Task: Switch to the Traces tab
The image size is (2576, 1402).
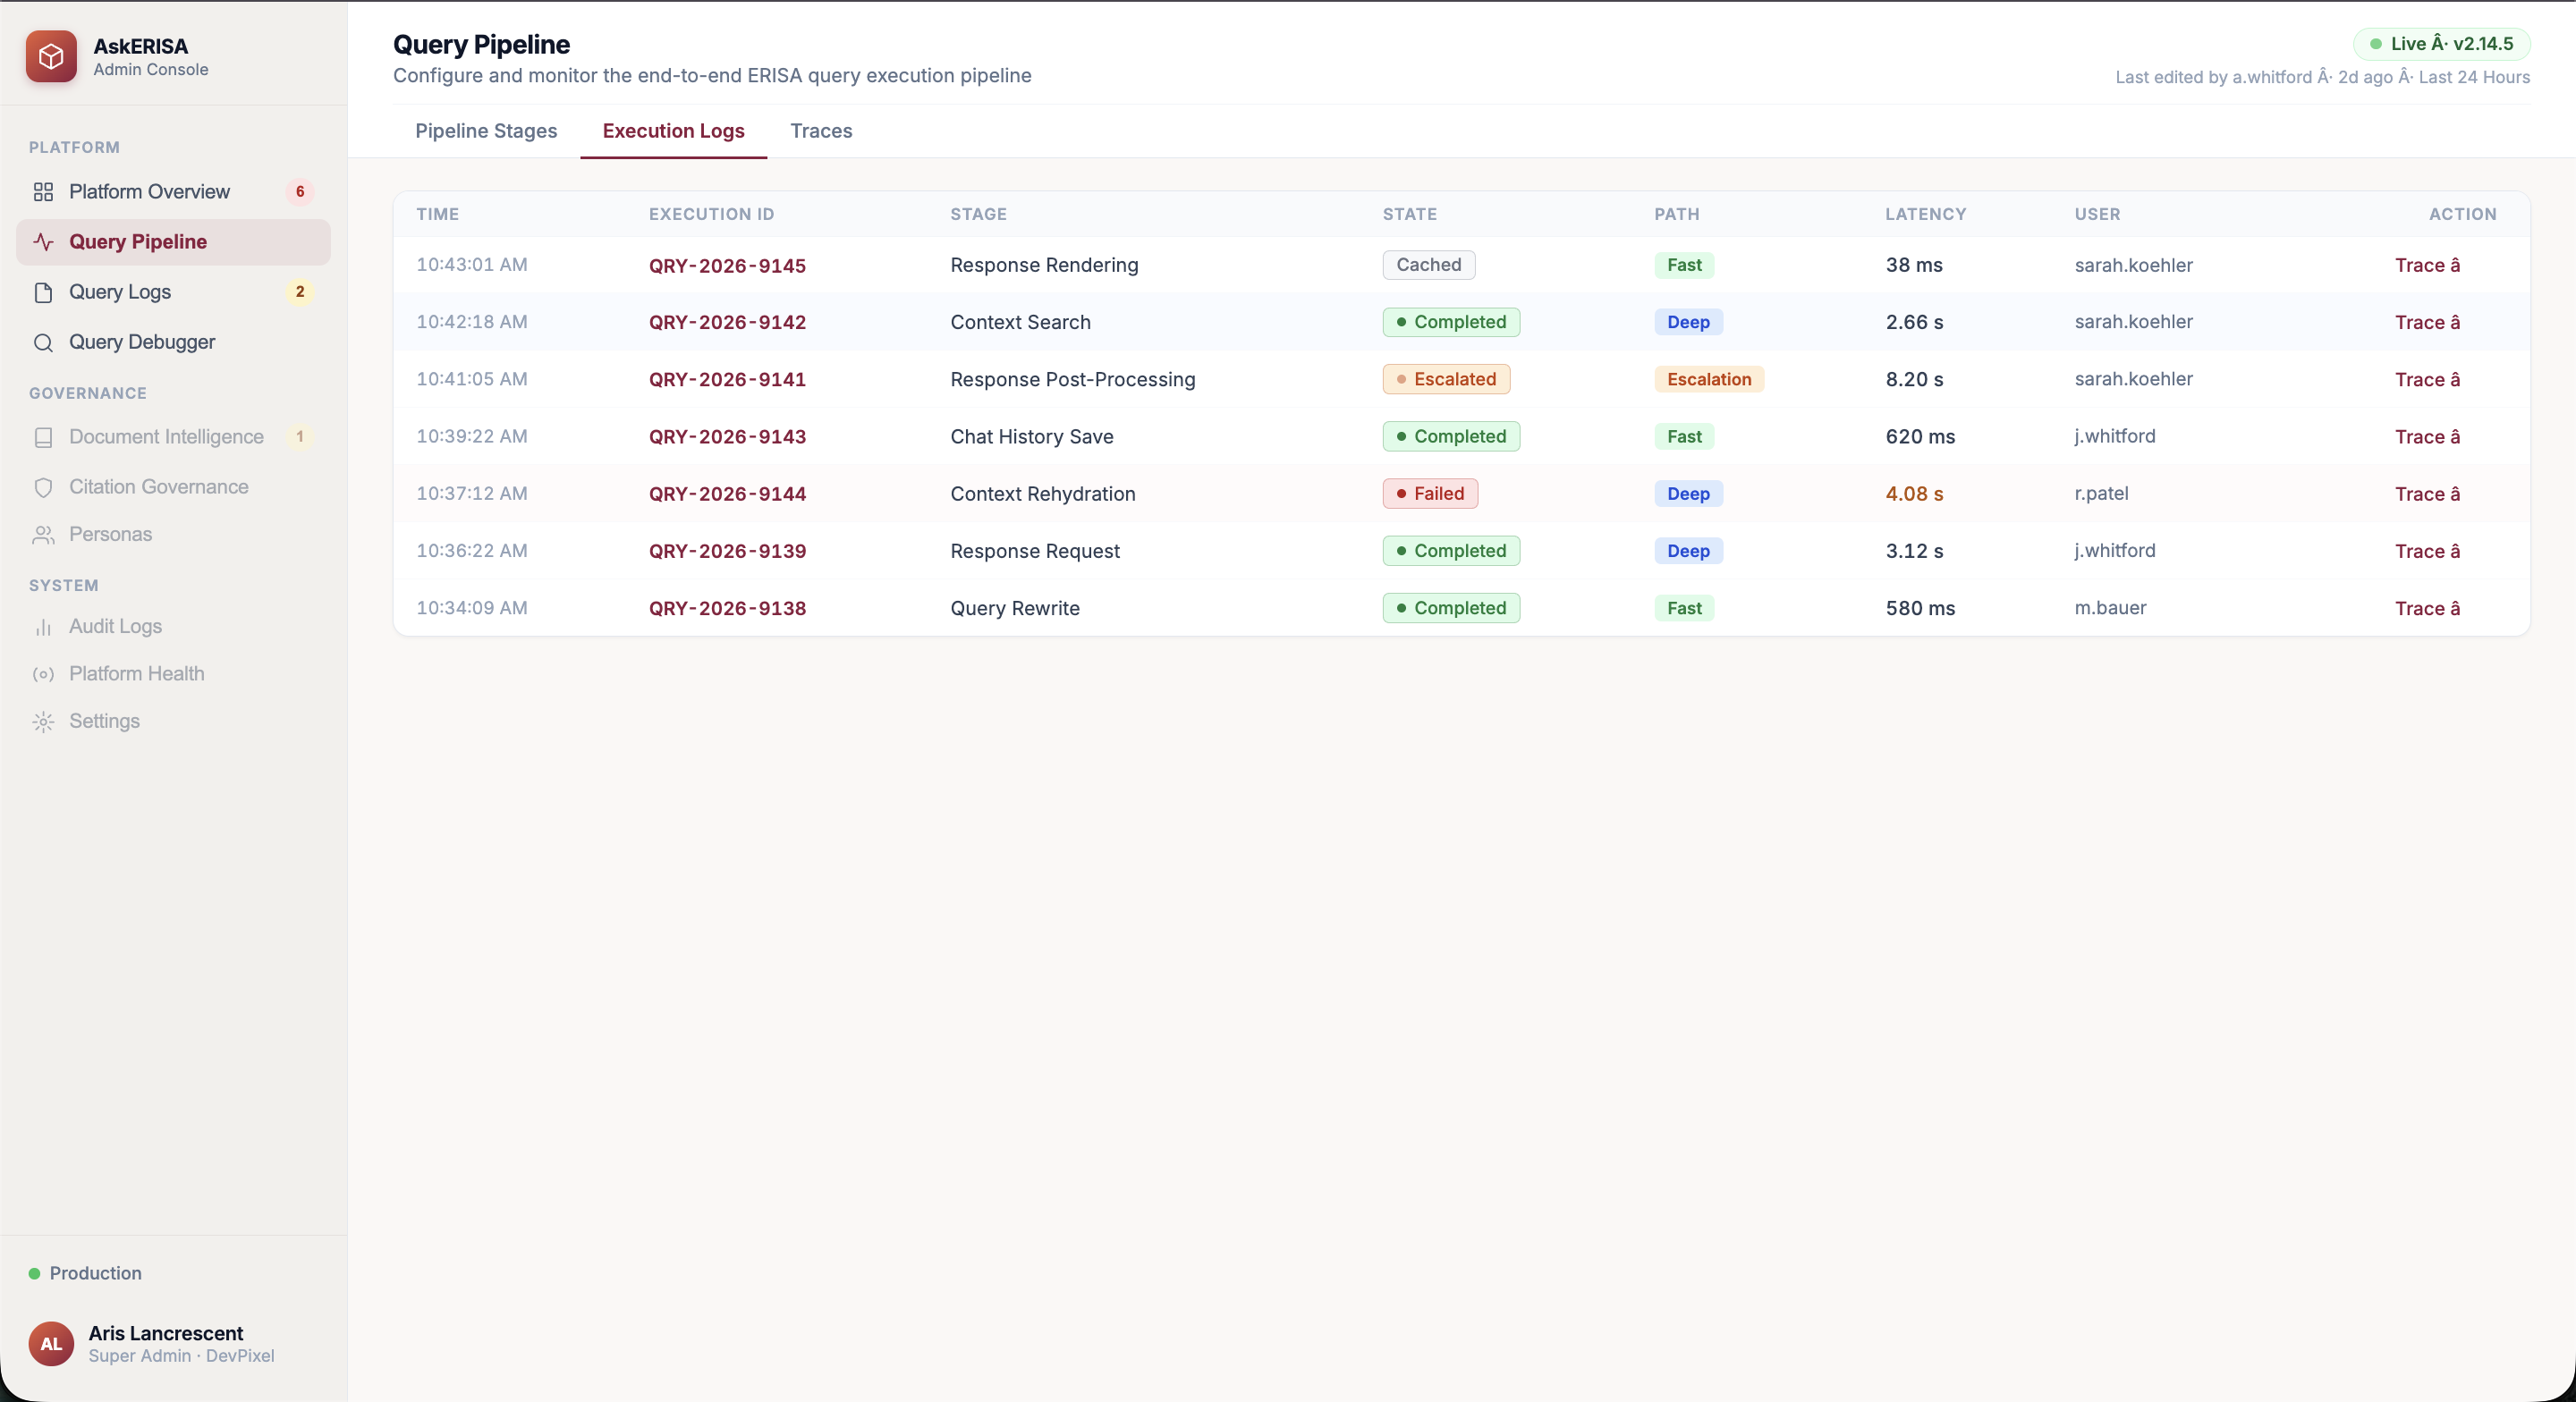Action: pyautogui.click(x=821, y=131)
